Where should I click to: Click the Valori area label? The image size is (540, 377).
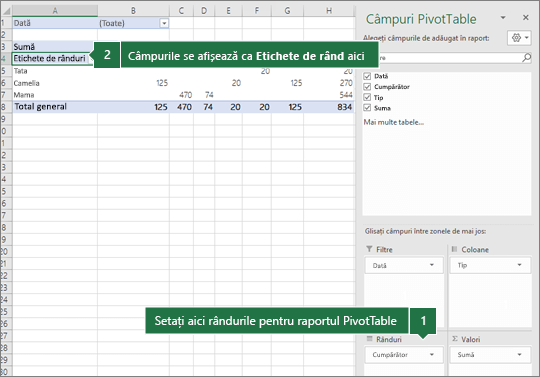(470, 339)
